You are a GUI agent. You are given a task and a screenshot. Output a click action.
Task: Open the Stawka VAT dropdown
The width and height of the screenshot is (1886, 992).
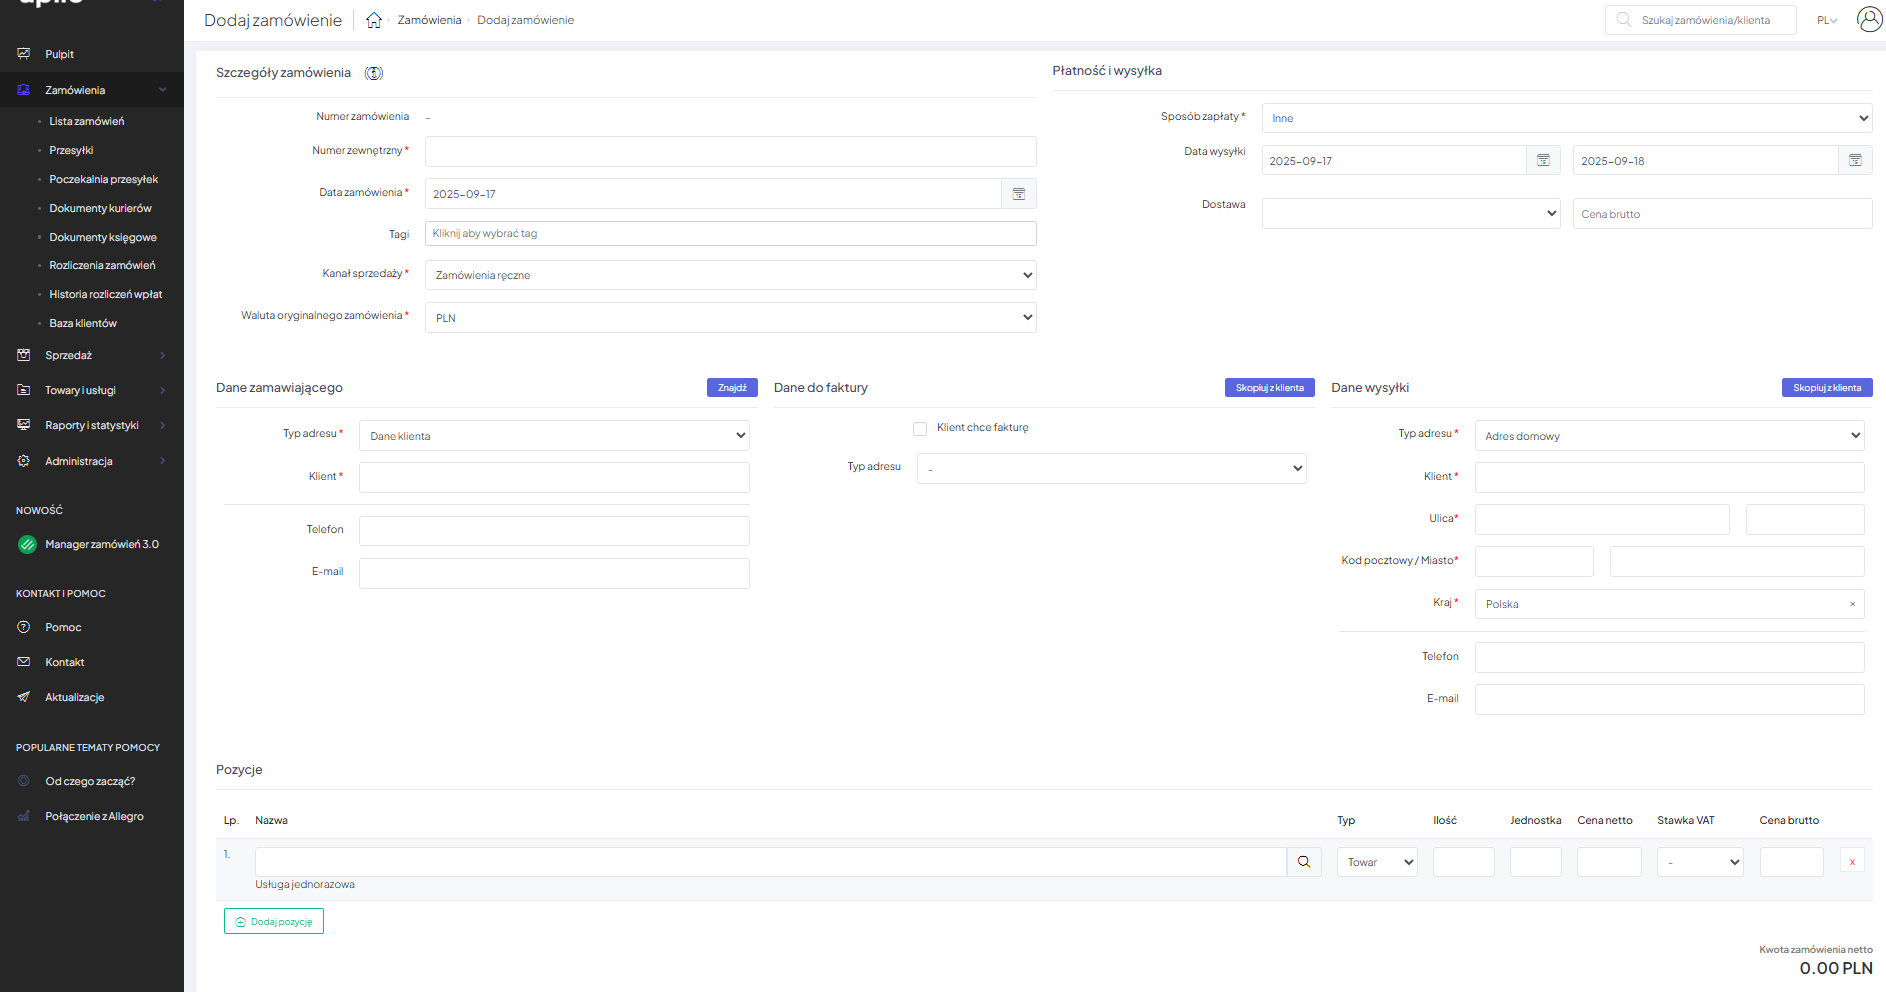coord(1699,862)
